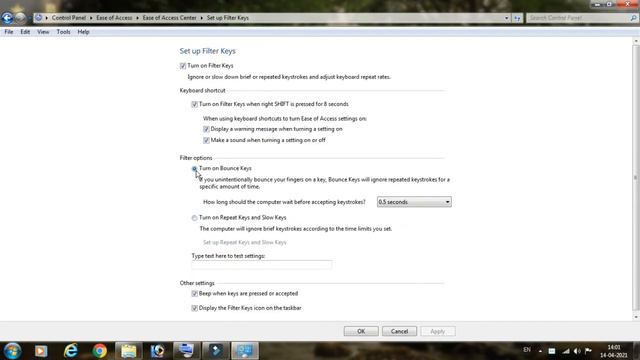
Task: Open the 0.5 seconds wait time dropdown
Action: [x=414, y=202]
